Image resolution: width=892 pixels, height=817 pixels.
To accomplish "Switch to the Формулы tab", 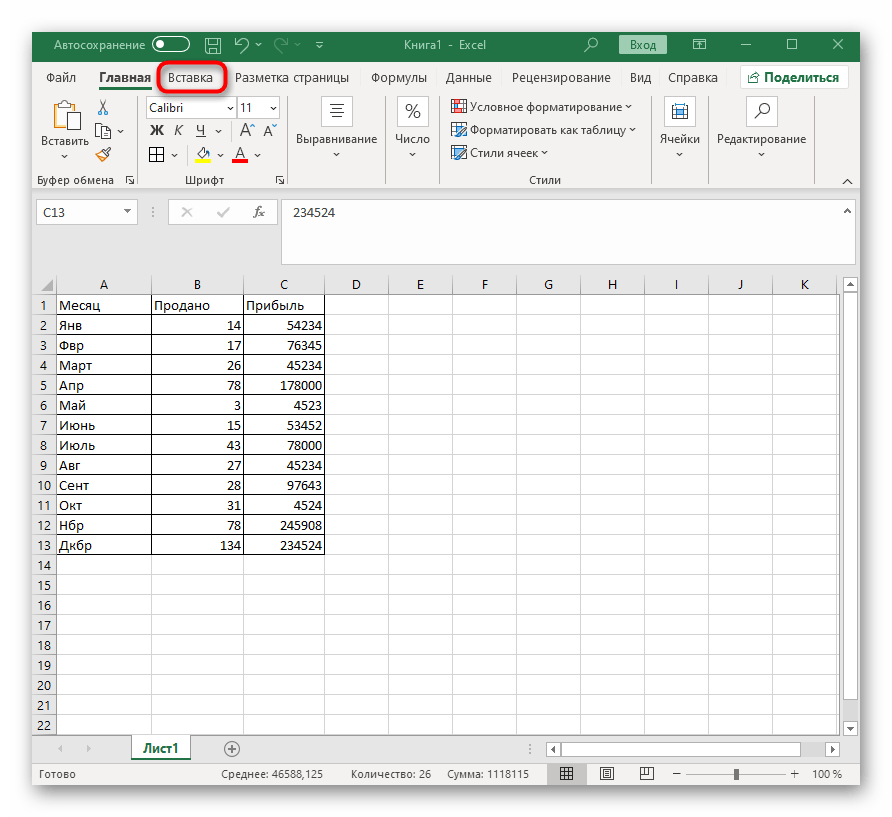I will pyautogui.click(x=398, y=77).
